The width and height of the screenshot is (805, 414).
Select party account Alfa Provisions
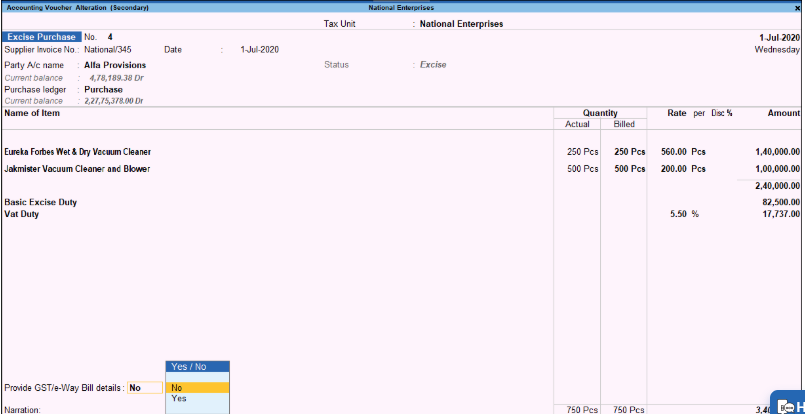point(115,65)
